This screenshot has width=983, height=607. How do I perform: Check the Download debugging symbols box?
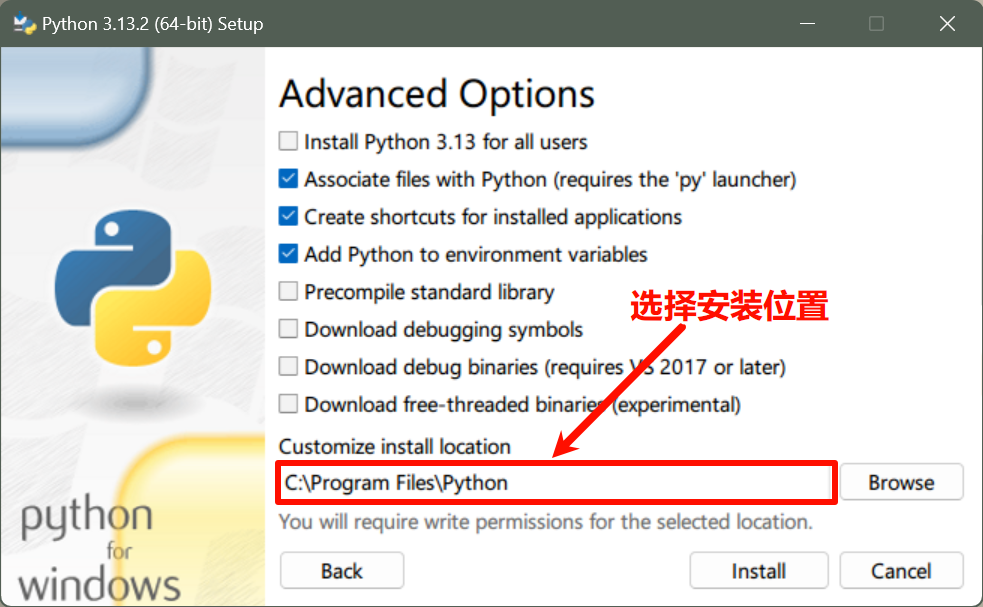288,329
